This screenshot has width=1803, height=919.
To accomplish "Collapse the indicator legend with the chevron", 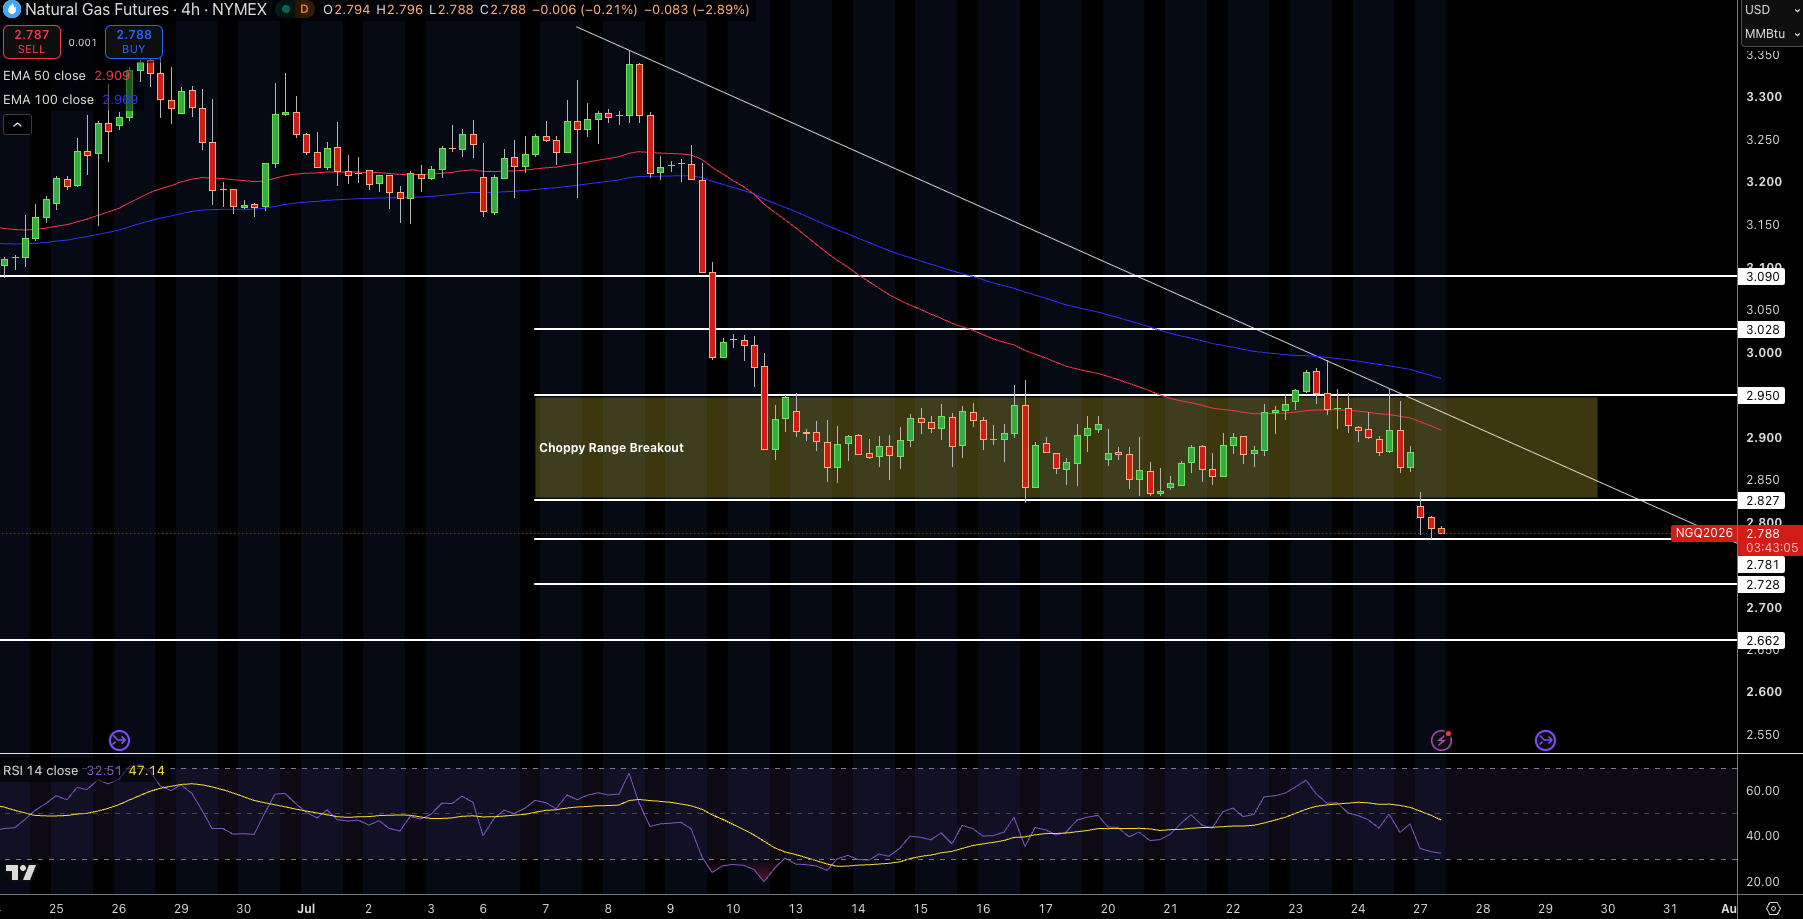I will click(x=17, y=125).
